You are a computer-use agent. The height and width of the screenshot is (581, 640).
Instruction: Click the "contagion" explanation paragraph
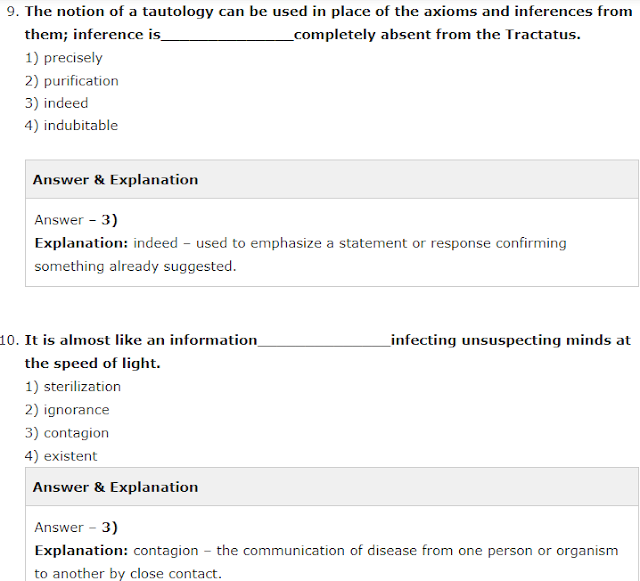[325, 562]
